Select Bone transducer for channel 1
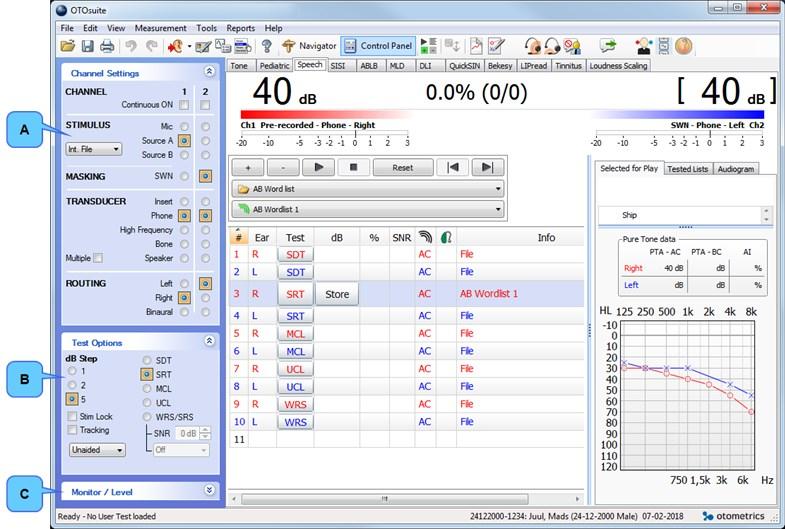 click(x=185, y=244)
